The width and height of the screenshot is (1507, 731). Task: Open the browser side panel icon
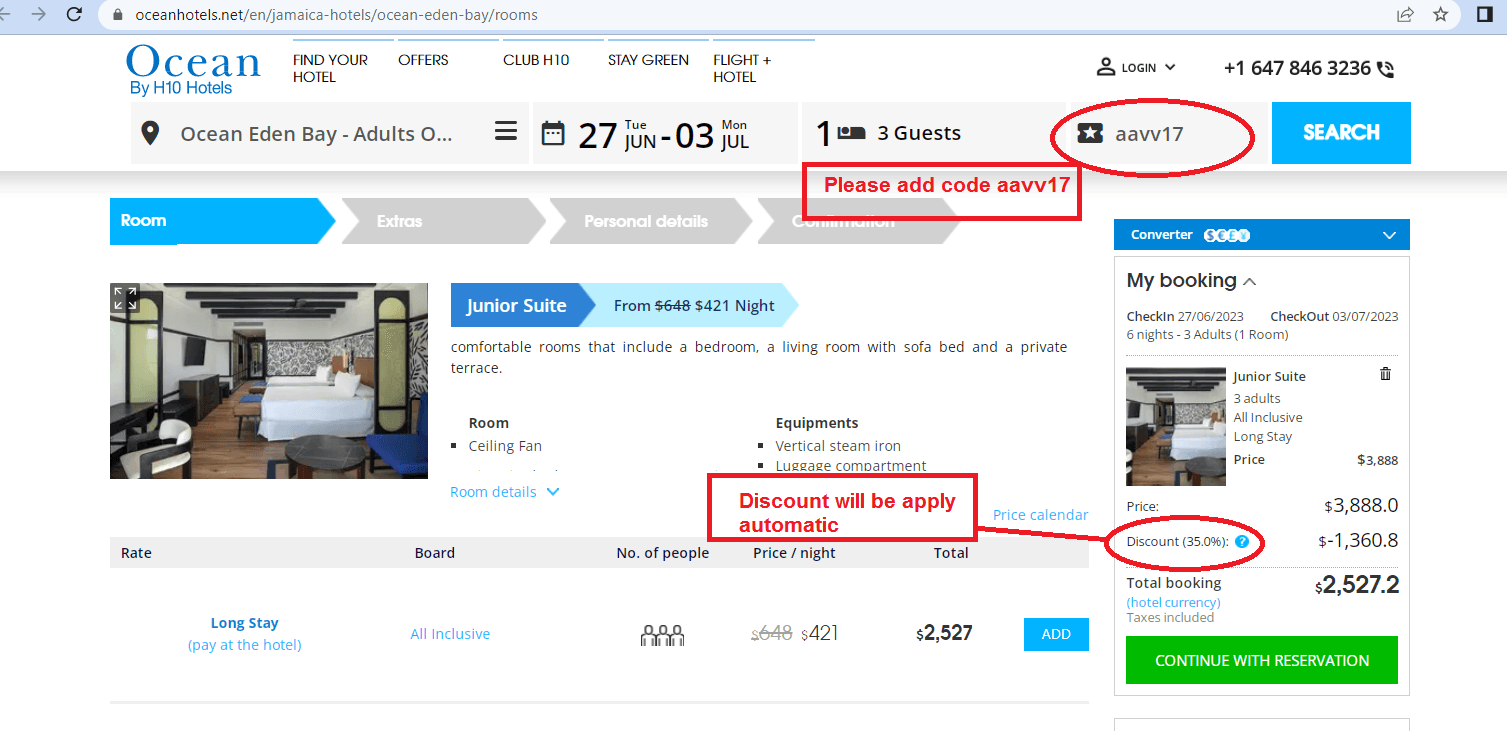1484,14
